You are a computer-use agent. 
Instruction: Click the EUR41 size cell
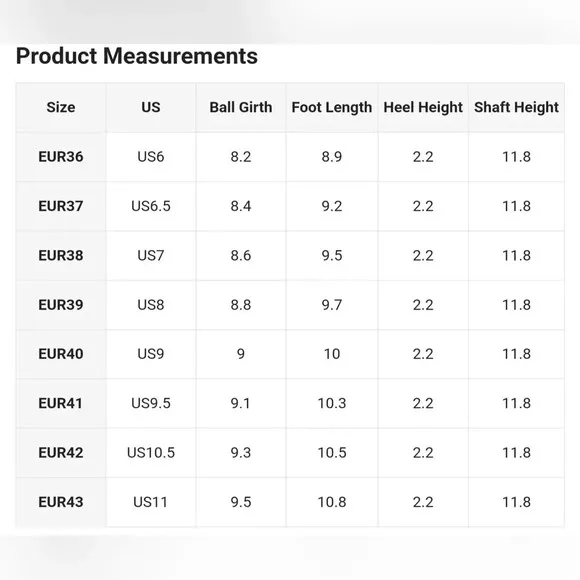(61, 403)
